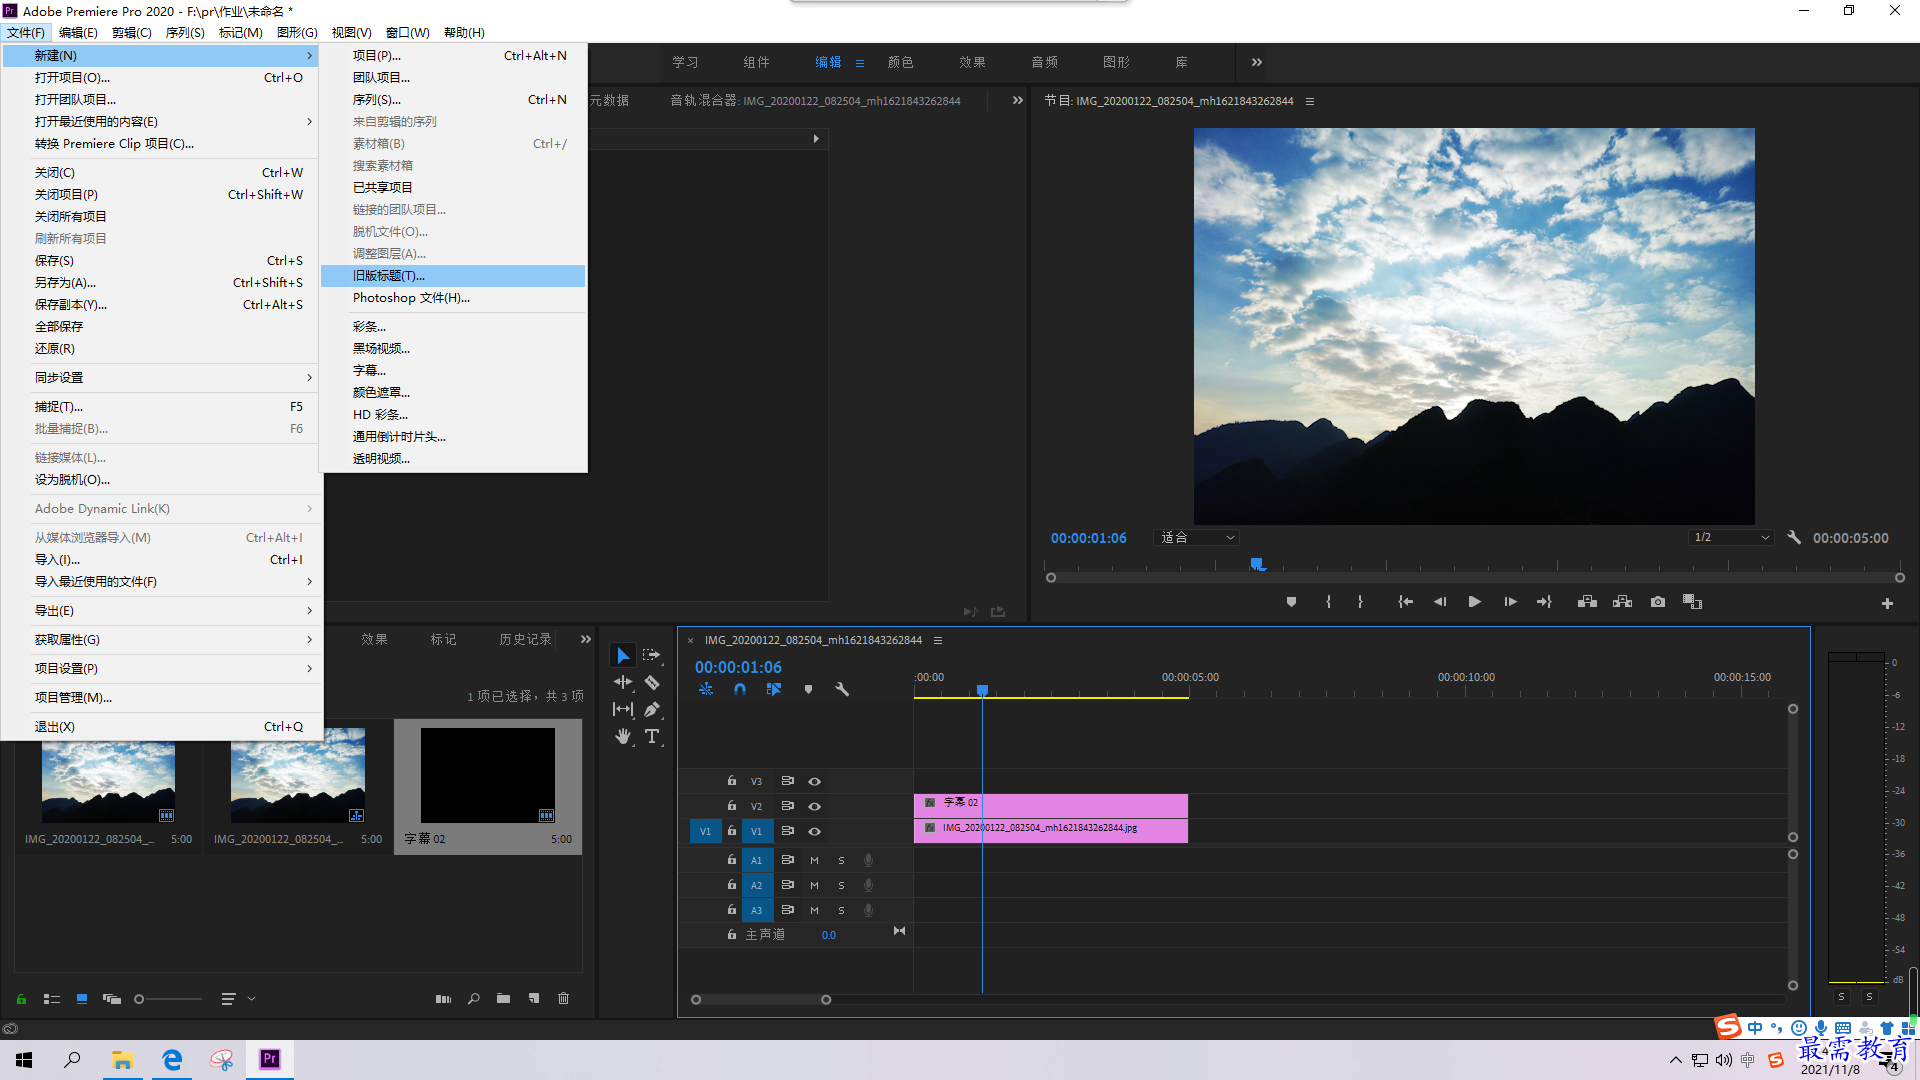
Task: Select the Hand tool
Action: coord(623,736)
